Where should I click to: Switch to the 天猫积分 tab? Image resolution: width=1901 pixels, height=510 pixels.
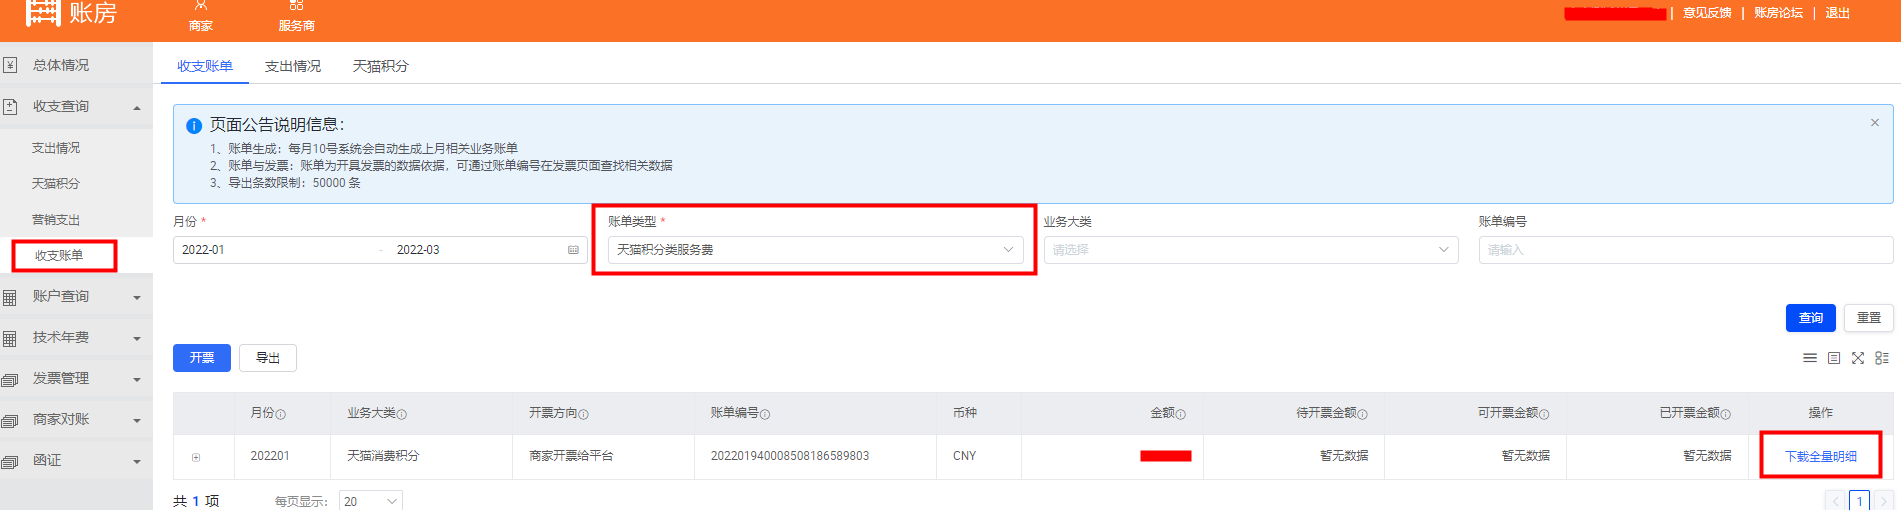(x=380, y=66)
